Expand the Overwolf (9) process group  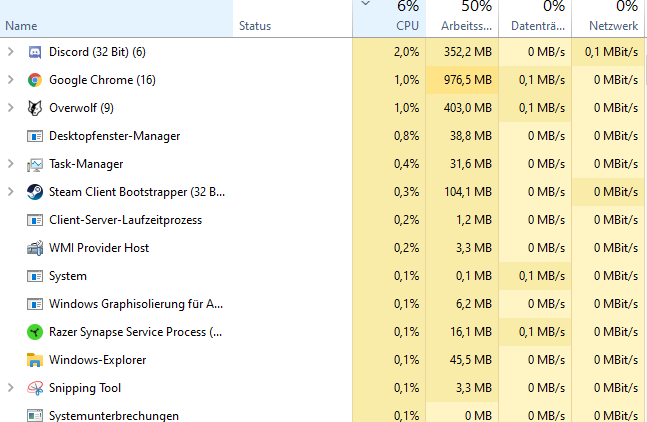11,108
